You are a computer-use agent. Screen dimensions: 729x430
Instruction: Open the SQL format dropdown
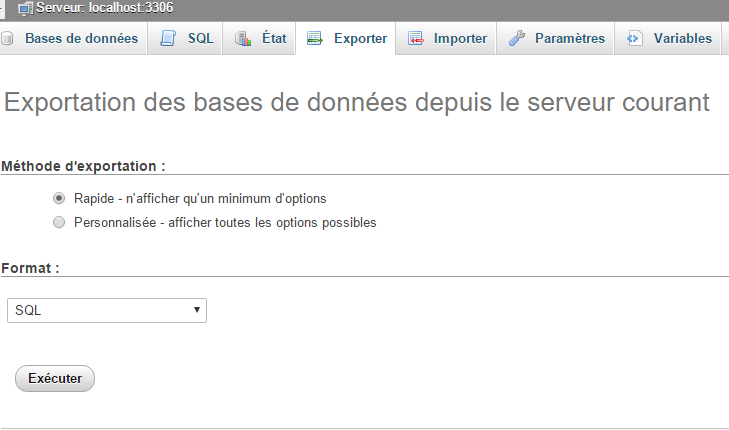[x=107, y=311]
